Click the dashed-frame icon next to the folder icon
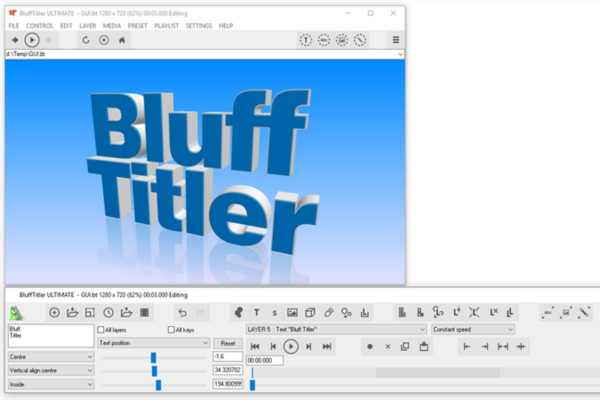 (90, 313)
